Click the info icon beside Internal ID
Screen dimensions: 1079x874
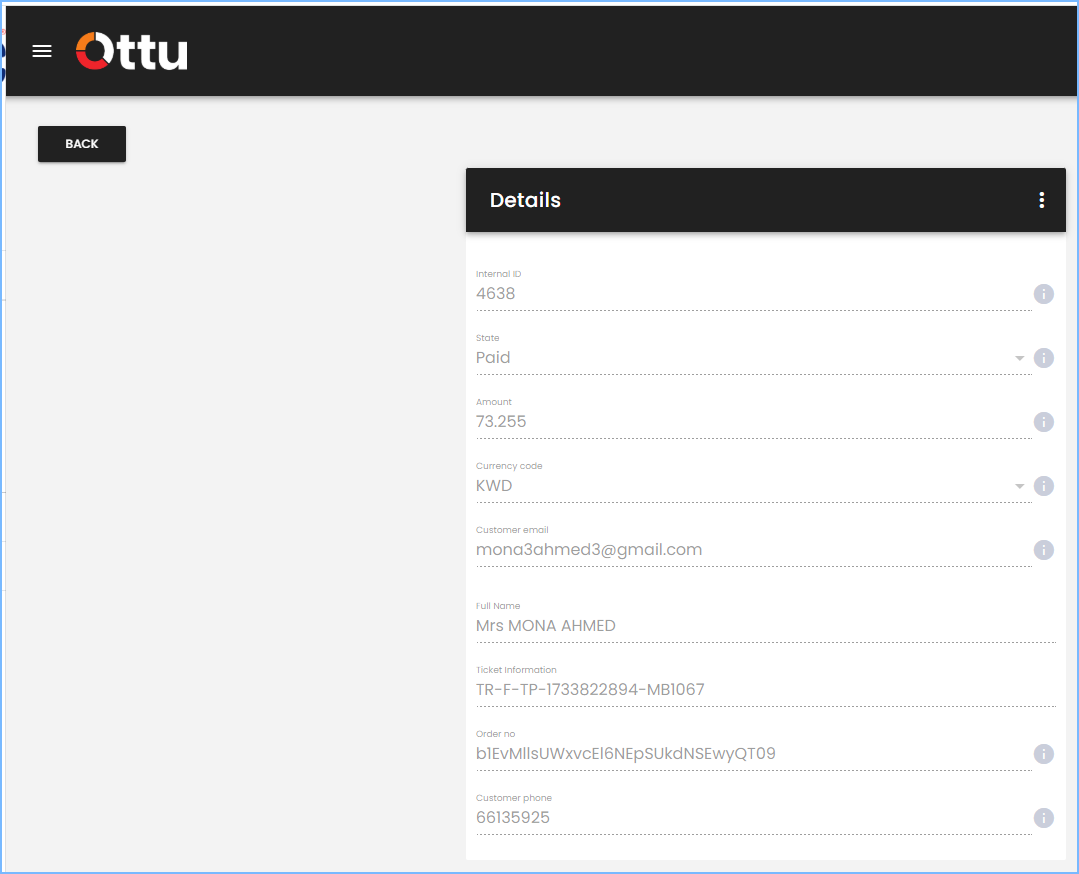(x=1043, y=294)
